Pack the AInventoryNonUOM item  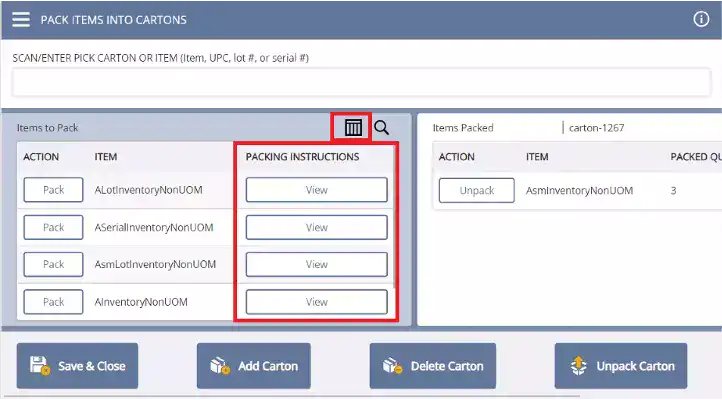(x=53, y=301)
